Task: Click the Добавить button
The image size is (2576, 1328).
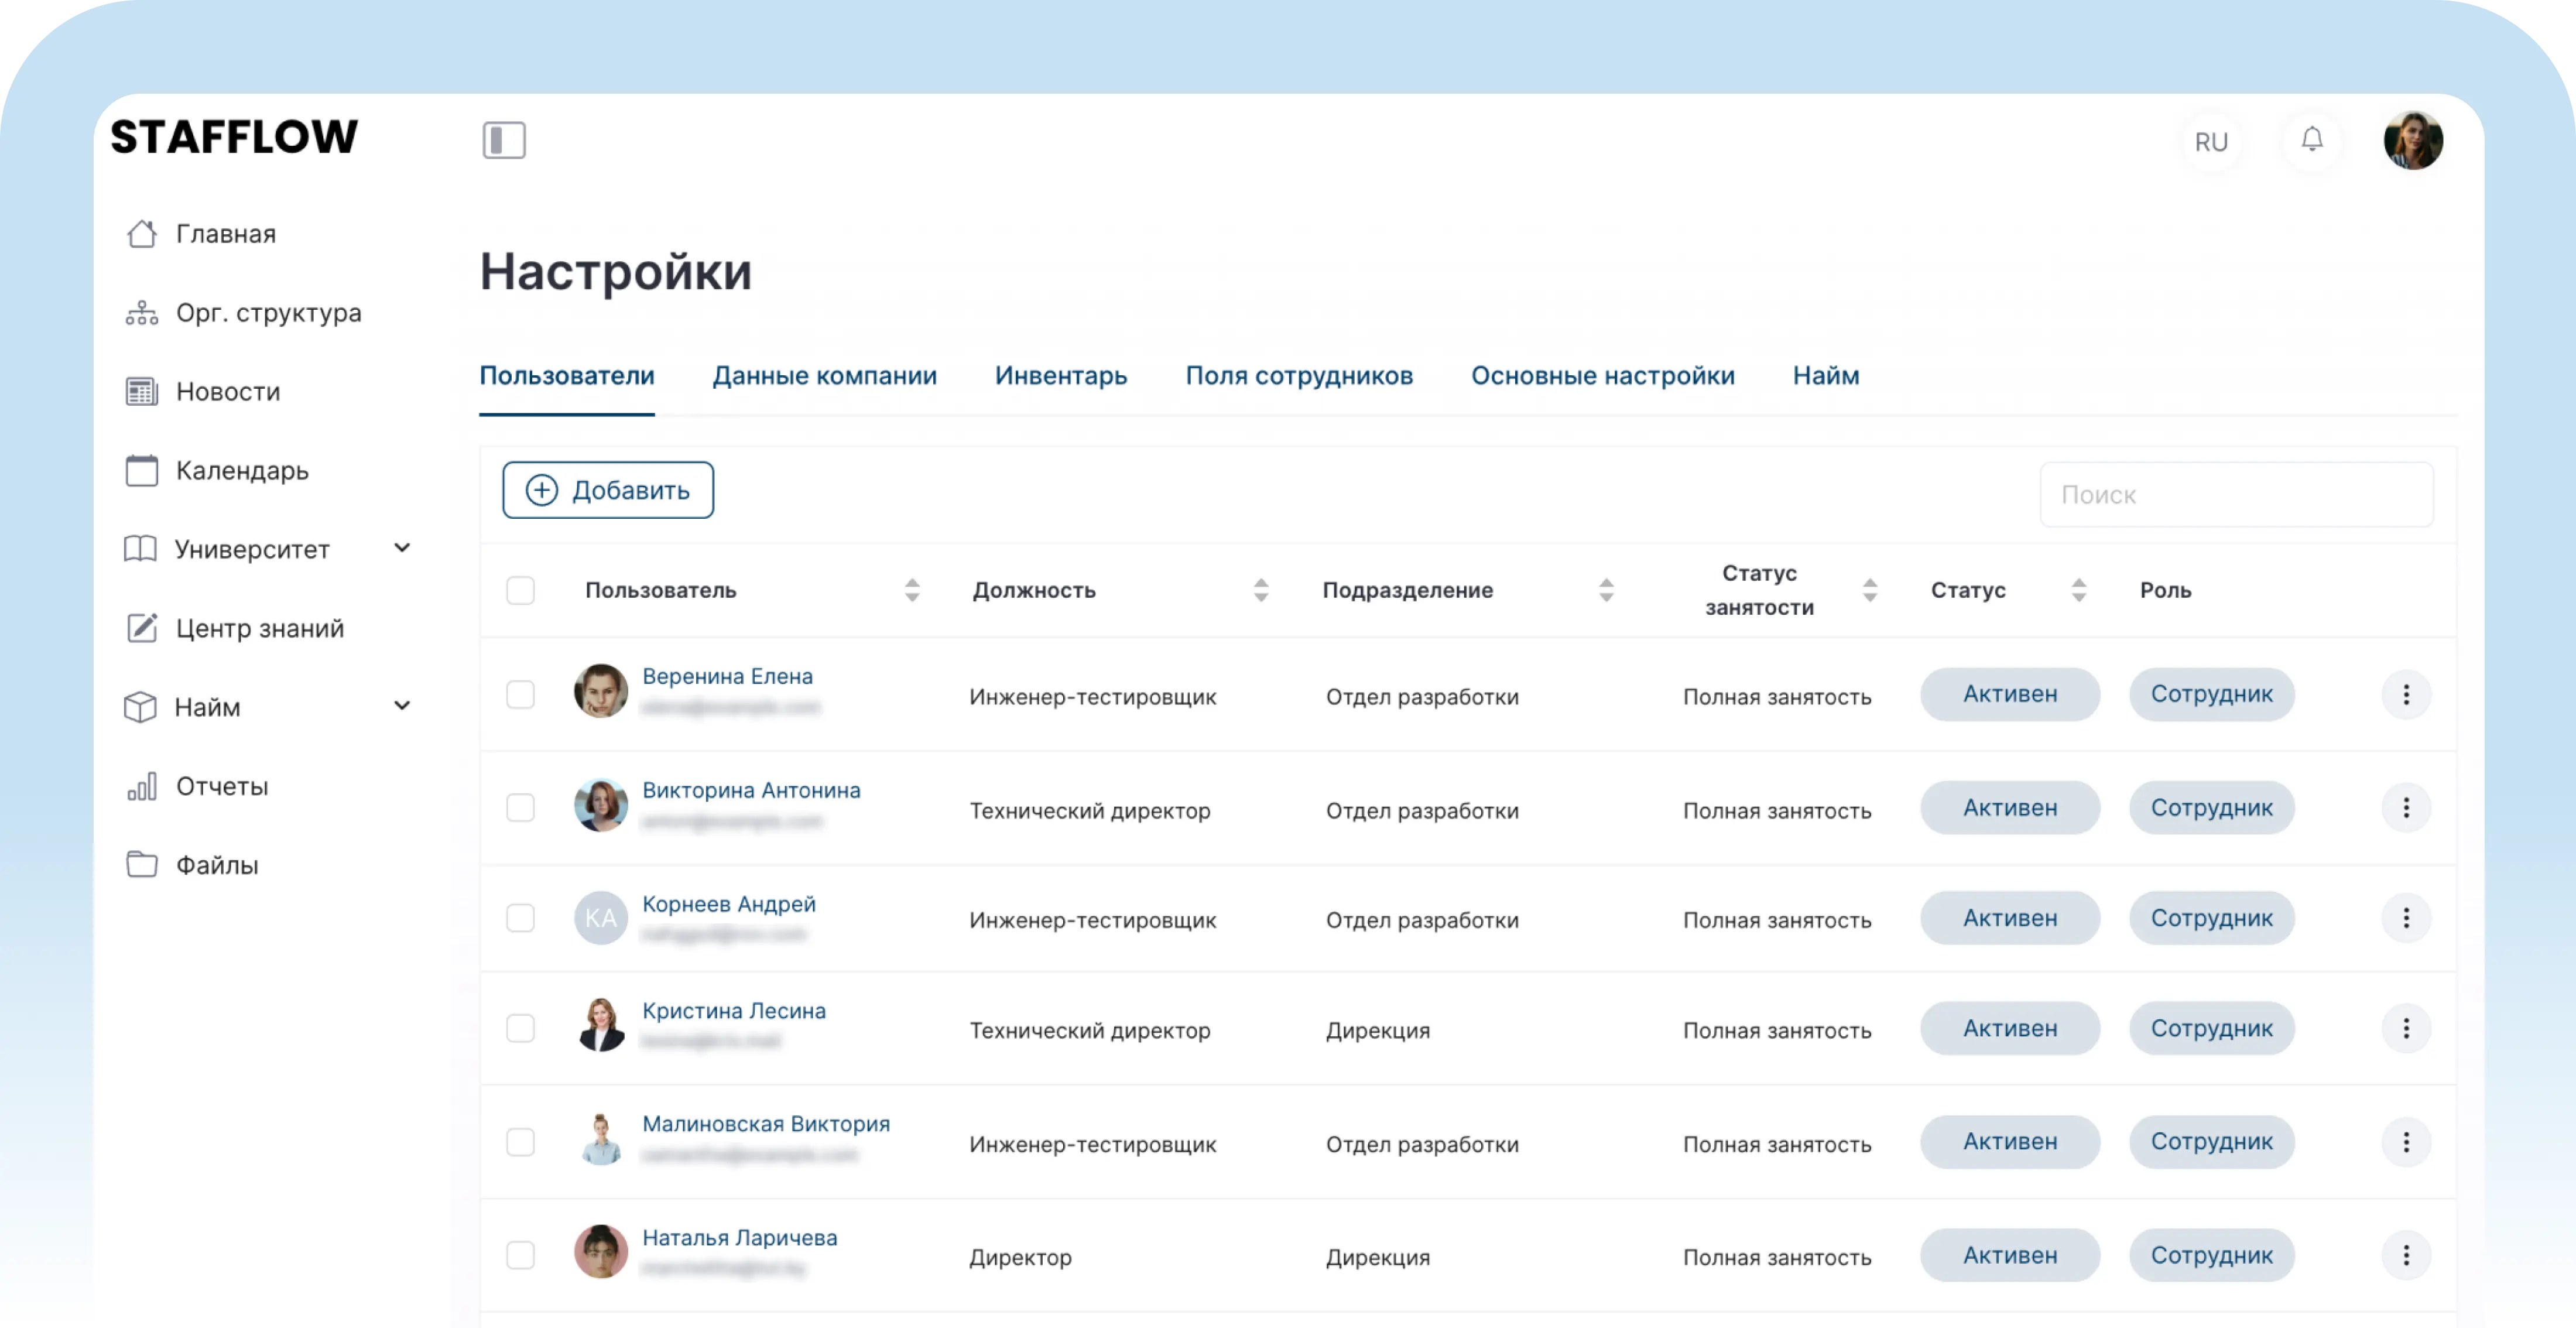Action: pyautogui.click(x=608, y=490)
